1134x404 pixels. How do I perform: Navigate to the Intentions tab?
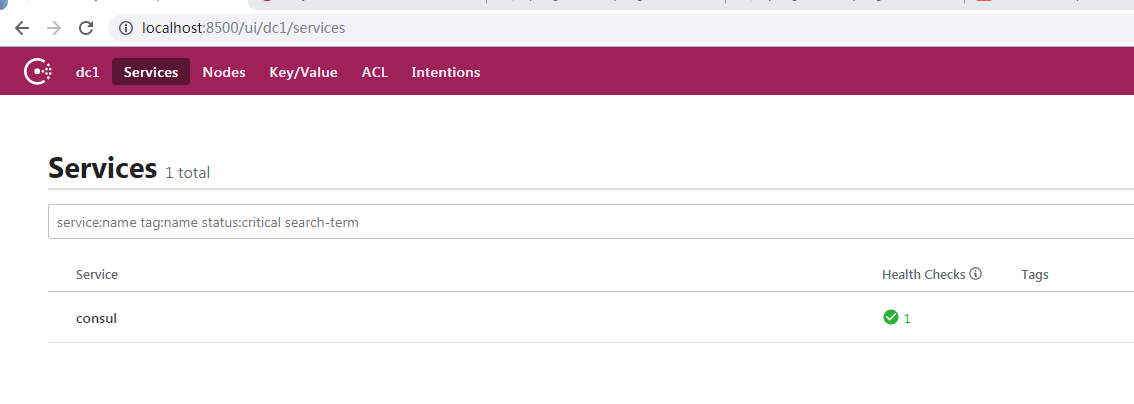tap(446, 72)
